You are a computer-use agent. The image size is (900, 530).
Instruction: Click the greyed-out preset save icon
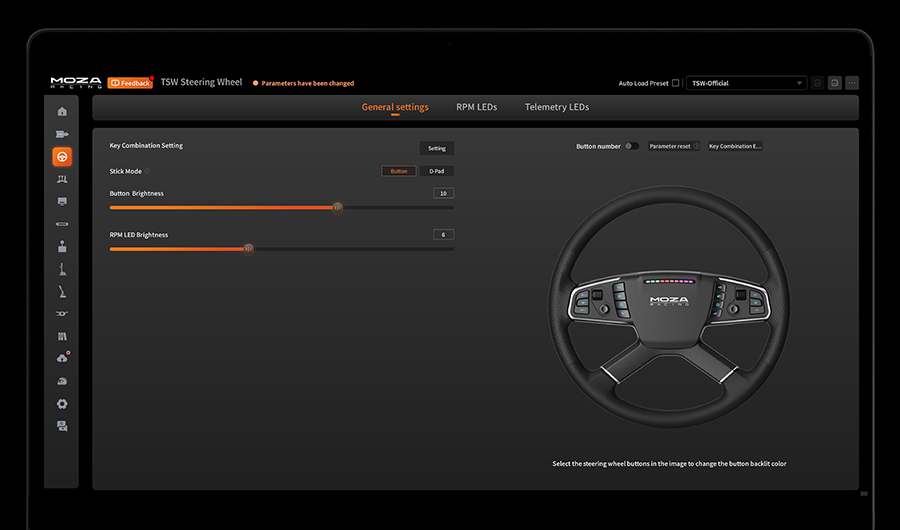pyautogui.click(x=817, y=83)
